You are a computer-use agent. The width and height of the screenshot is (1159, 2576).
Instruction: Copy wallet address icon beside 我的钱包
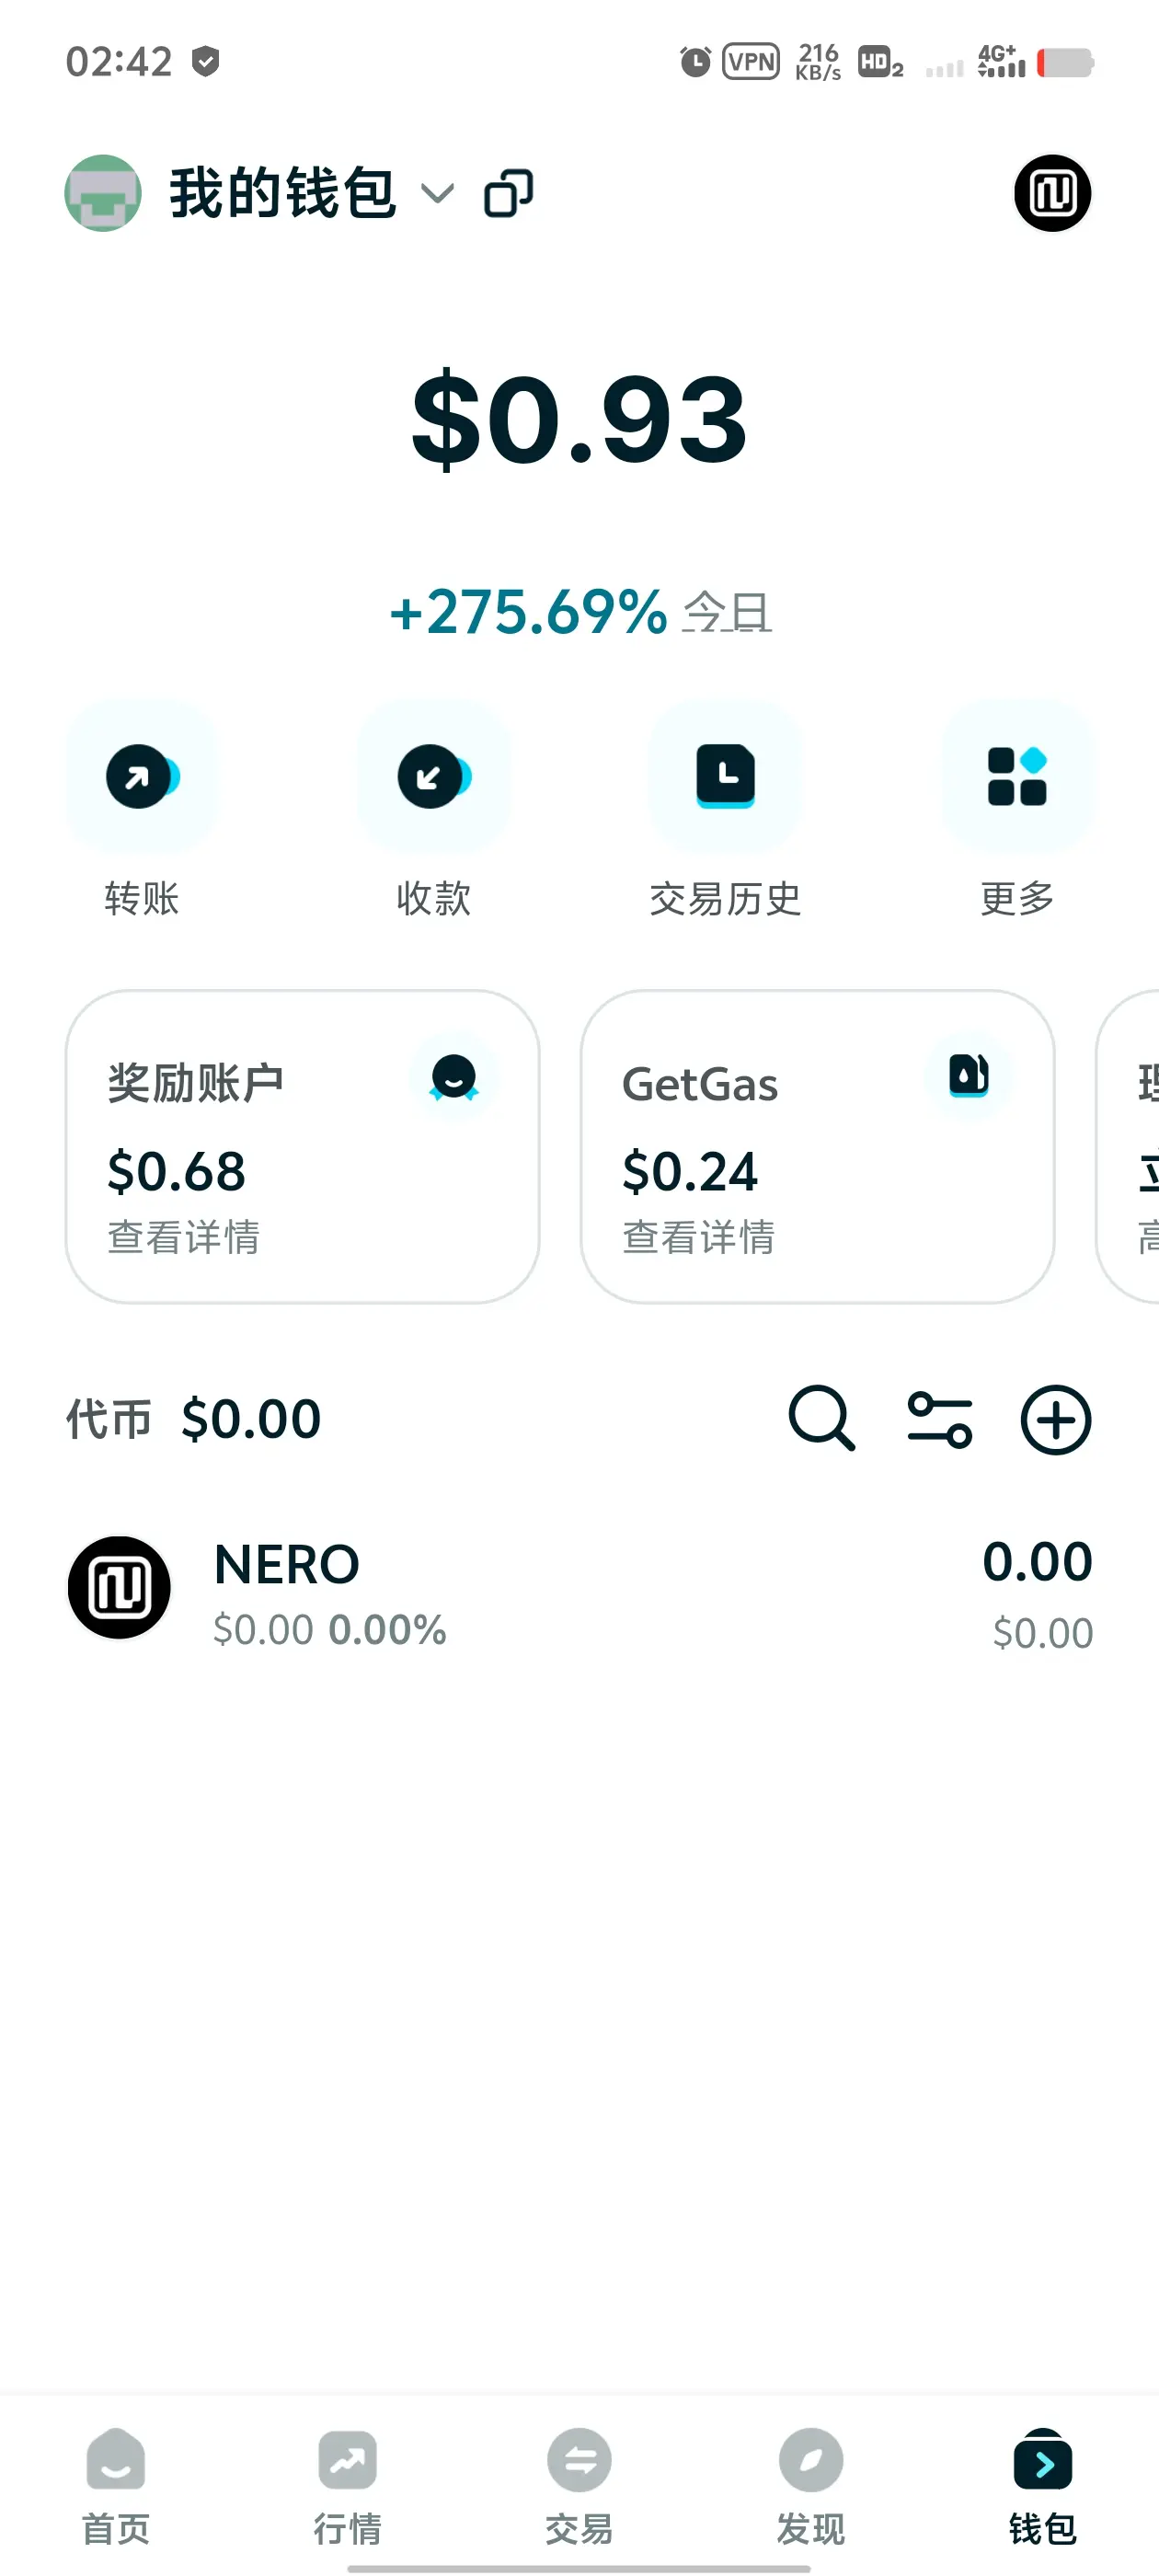tap(508, 194)
